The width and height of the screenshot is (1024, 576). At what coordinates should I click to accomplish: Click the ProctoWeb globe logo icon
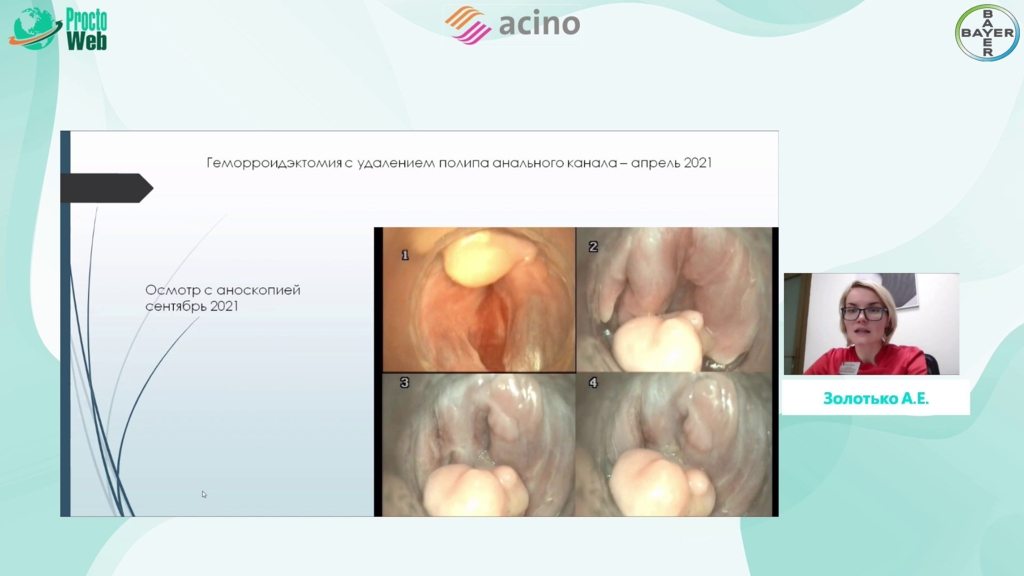(x=34, y=28)
